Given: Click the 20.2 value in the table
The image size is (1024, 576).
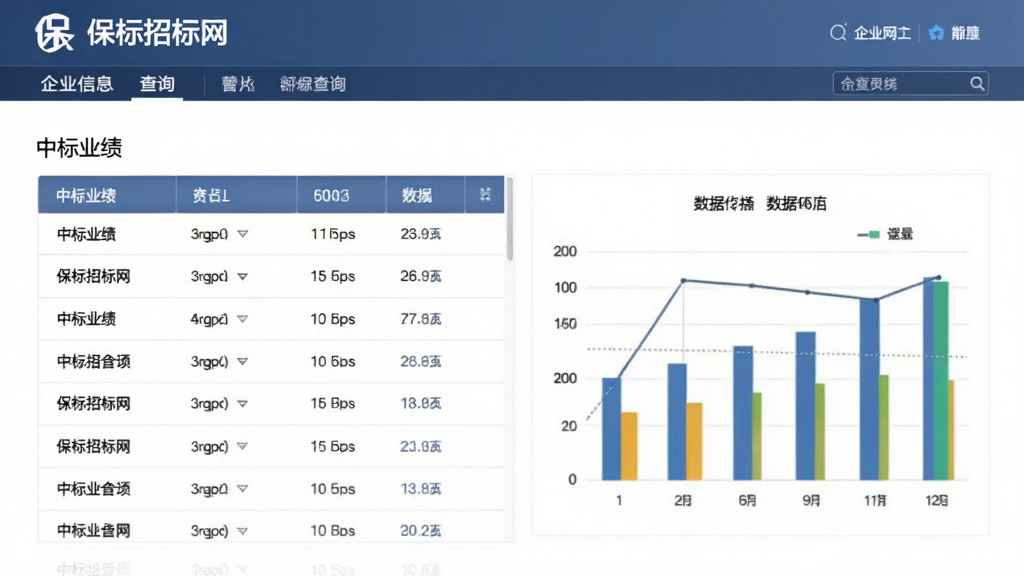Looking at the screenshot, I should point(421,531).
